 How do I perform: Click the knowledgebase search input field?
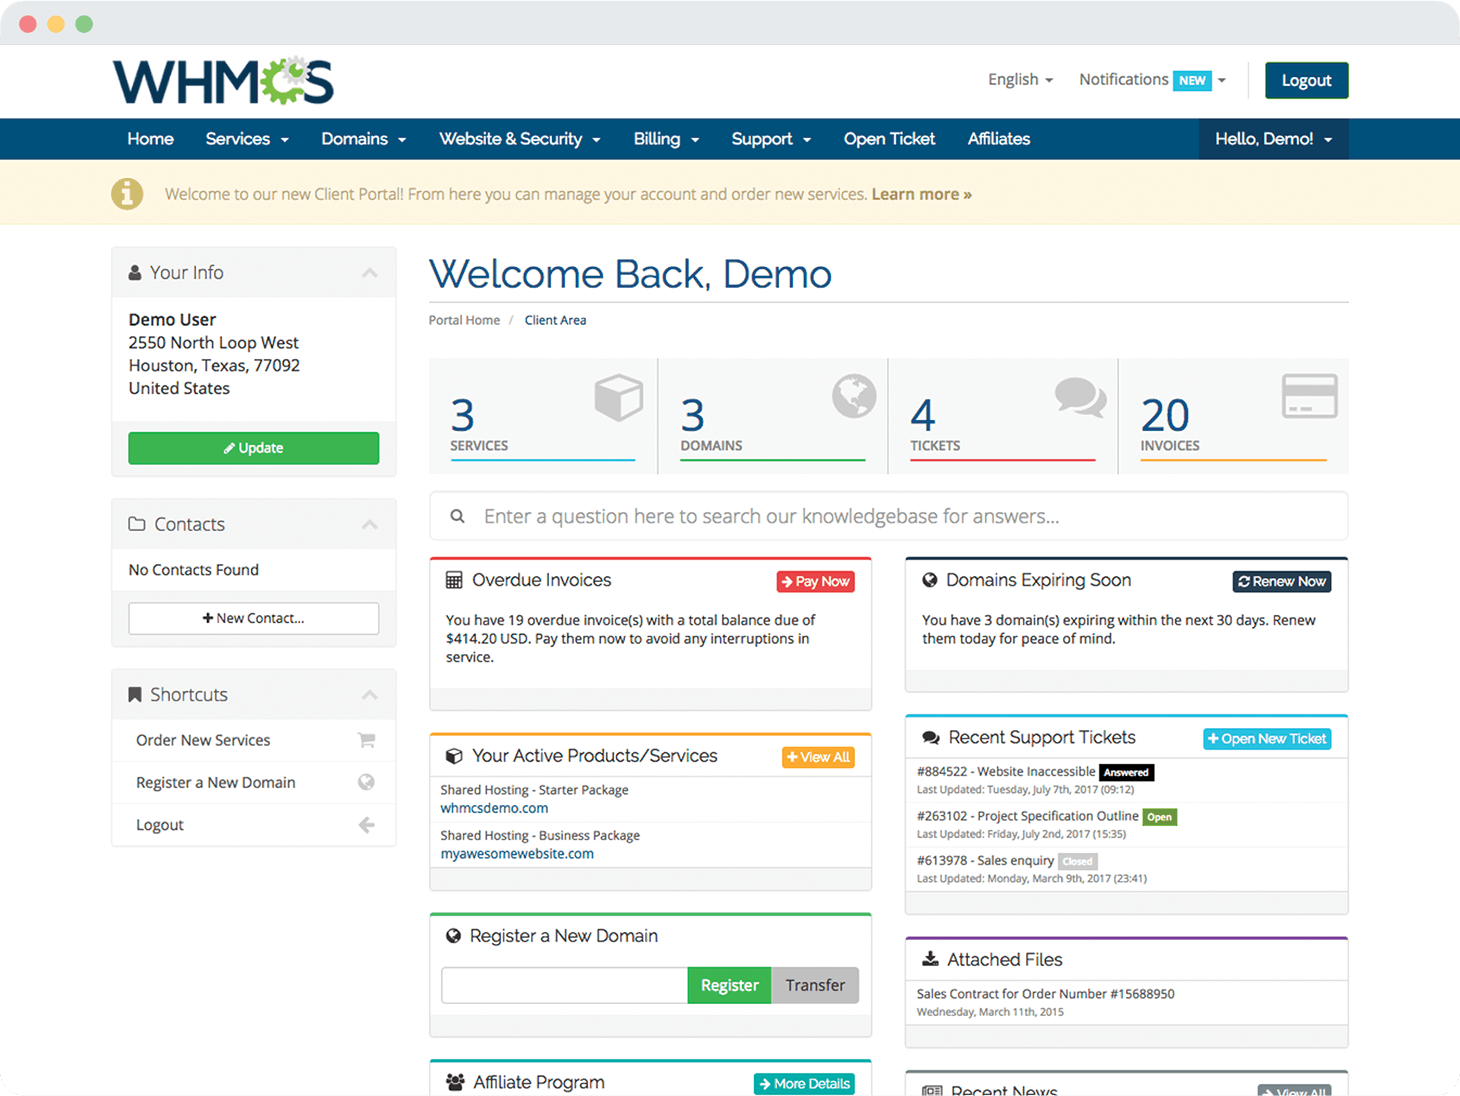tap(888, 516)
